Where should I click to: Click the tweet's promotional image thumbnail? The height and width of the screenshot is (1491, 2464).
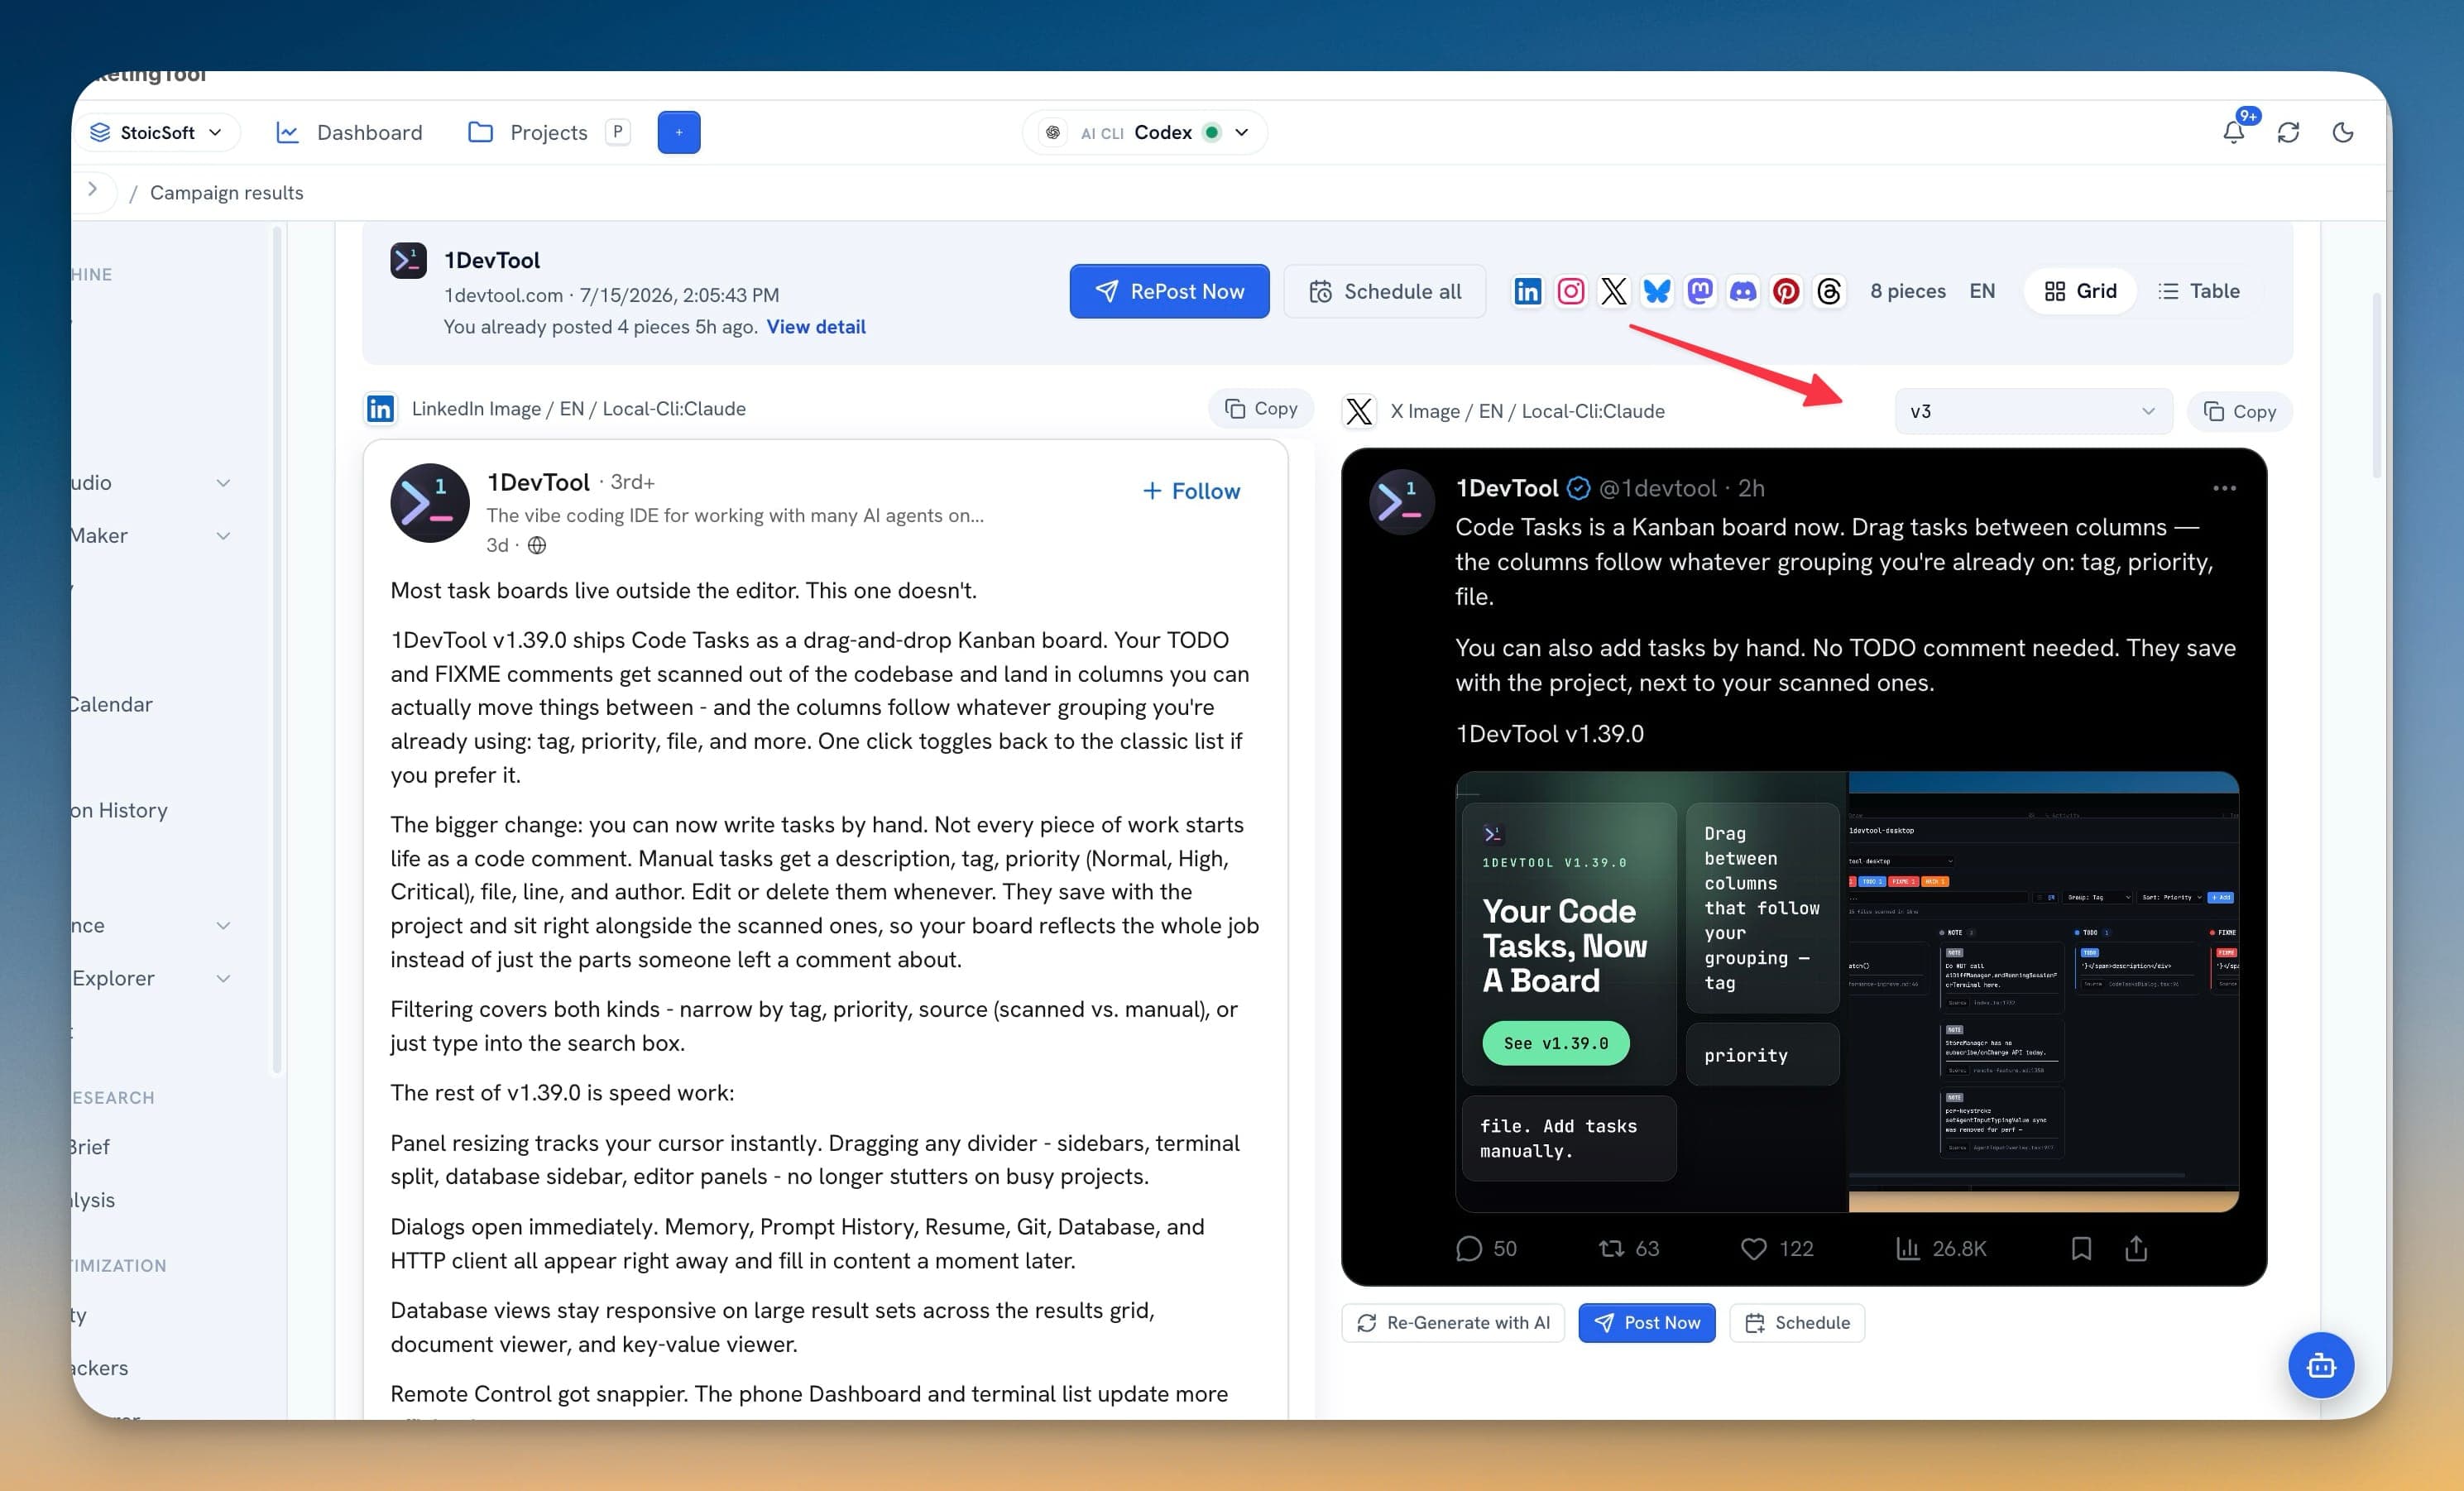point(1846,991)
